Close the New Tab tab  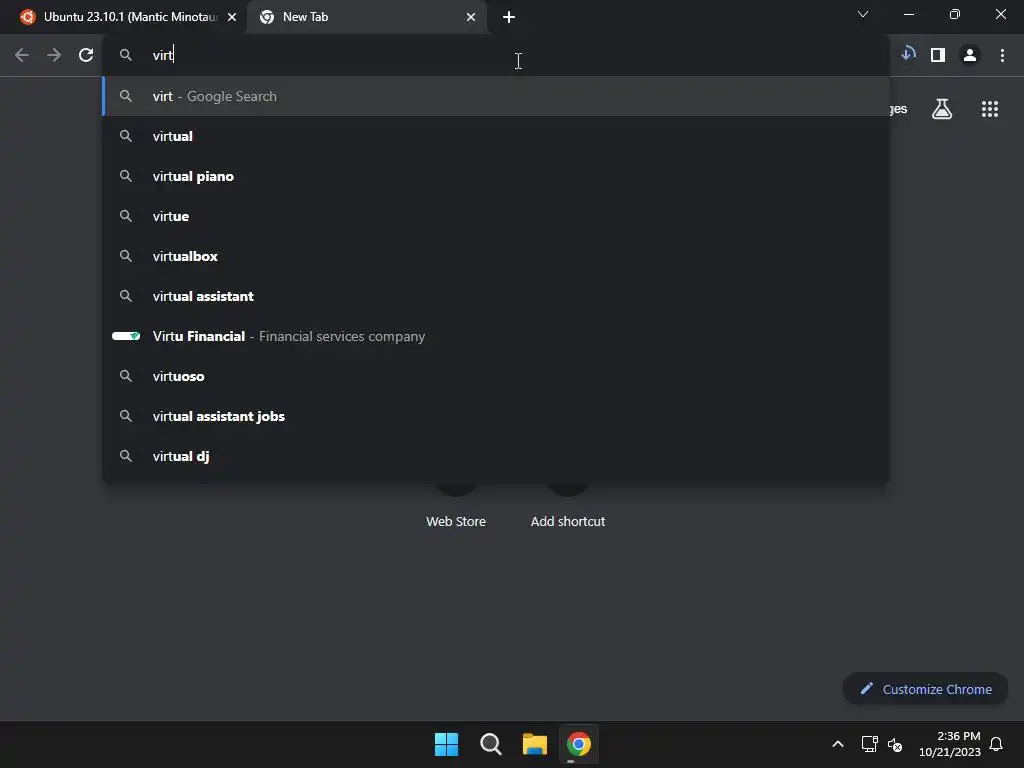pos(471,17)
